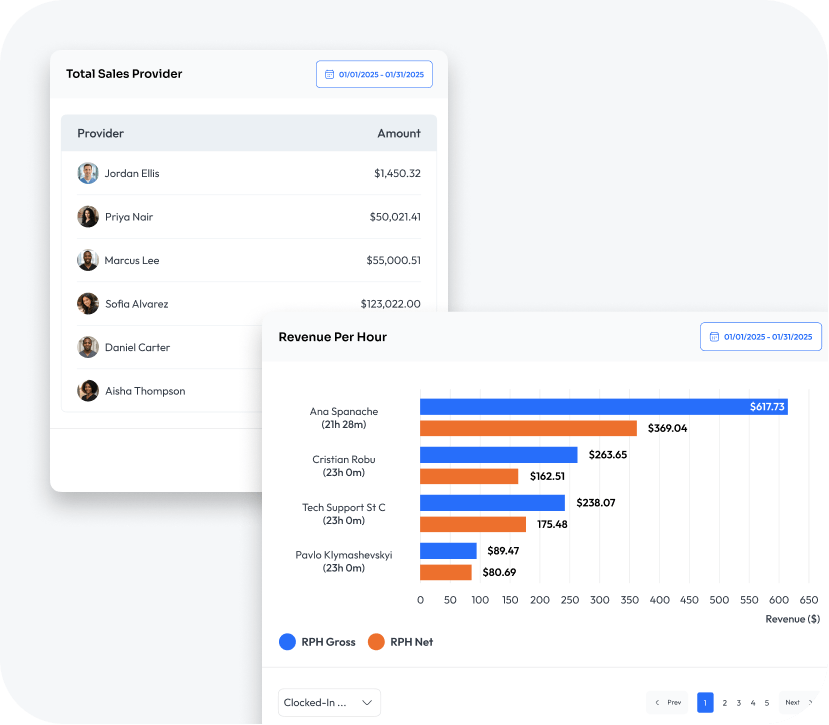829x725 pixels.
Task: Open the Clocked-In dropdown
Action: [329, 703]
